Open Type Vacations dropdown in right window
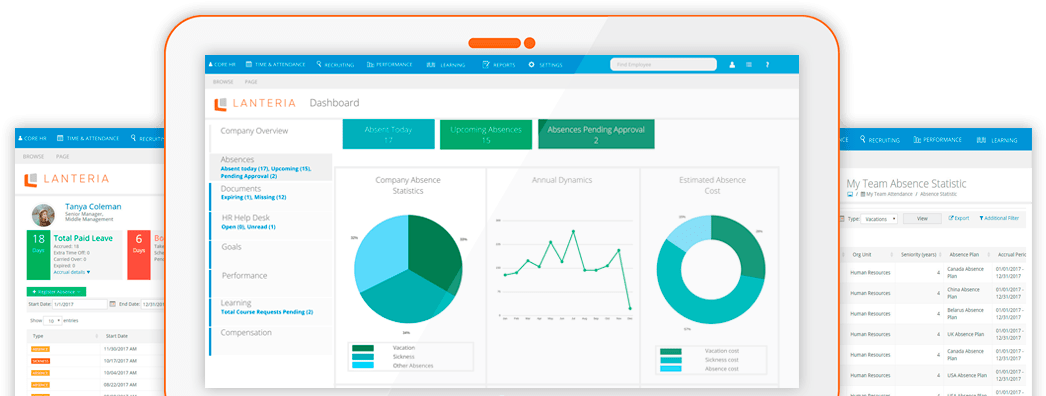The width and height of the screenshot is (1046, 396). coord(879,219)
